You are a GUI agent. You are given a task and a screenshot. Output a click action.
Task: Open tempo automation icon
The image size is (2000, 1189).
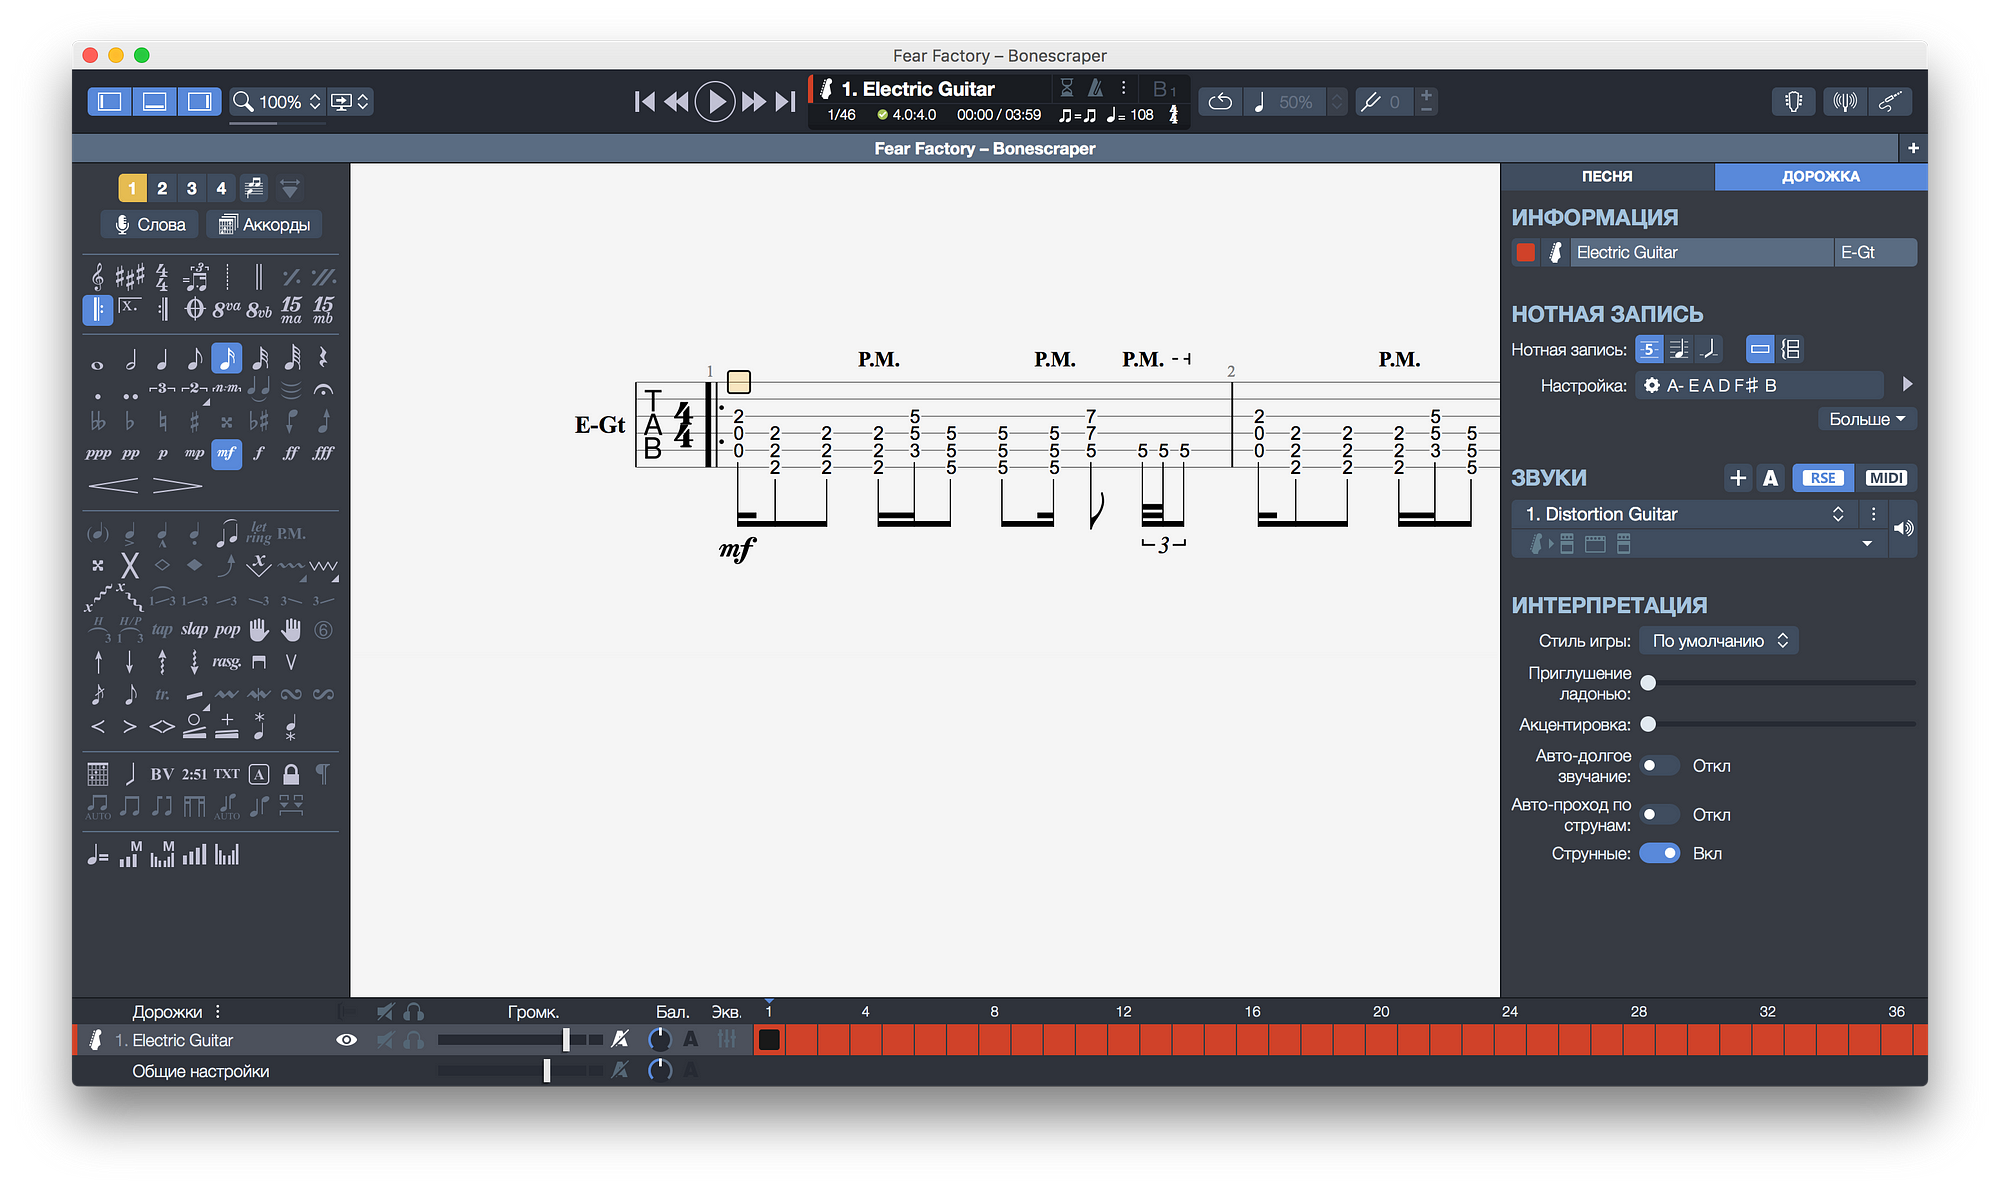[x=98, y=855]
